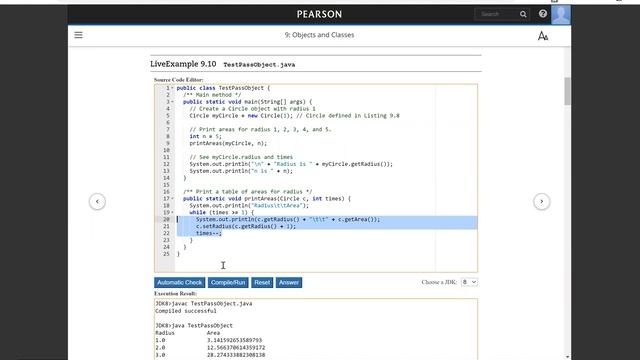Click the scrollbar down arrow
Image resolution: width=640 pixels, height=360 pixels.
pos(567,357)
